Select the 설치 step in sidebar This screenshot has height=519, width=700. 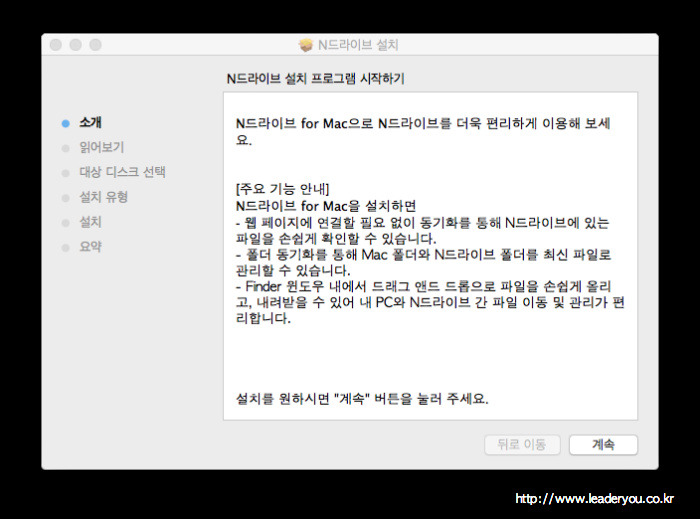point(90,222)
